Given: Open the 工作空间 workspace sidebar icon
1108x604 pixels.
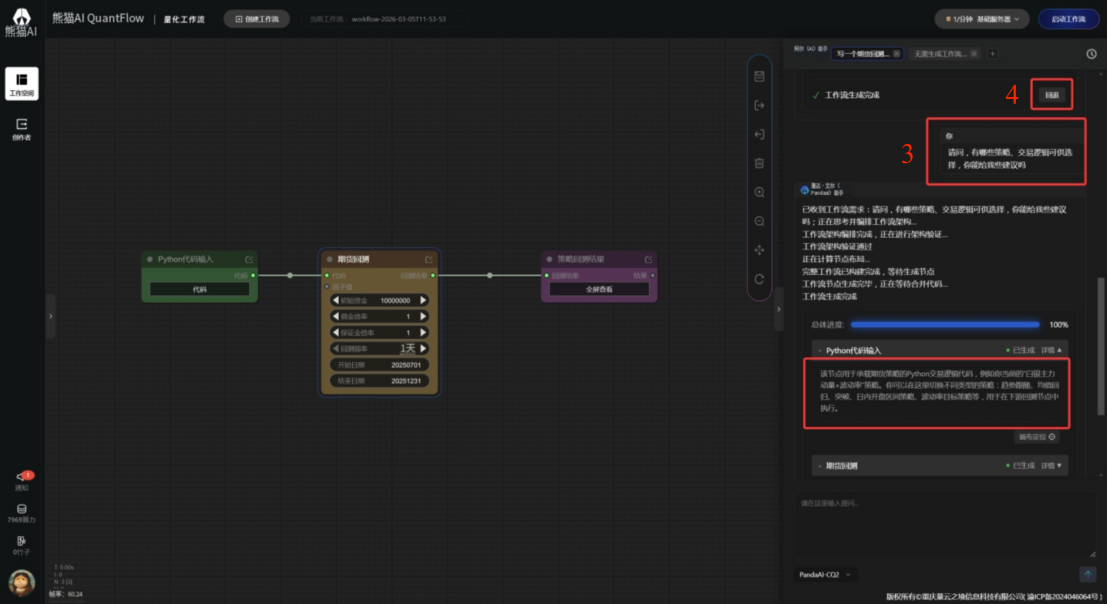Looking at the screenshot, I should pos(22,83).
